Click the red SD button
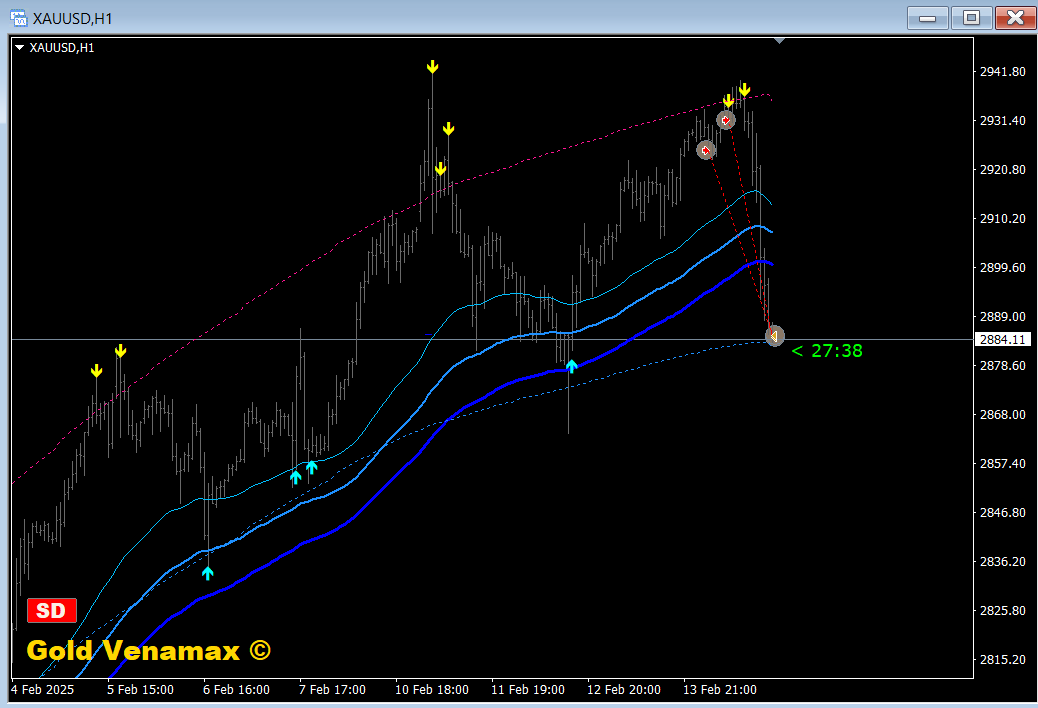Screen dimensions: 1038x708 (x=52, y=610)
